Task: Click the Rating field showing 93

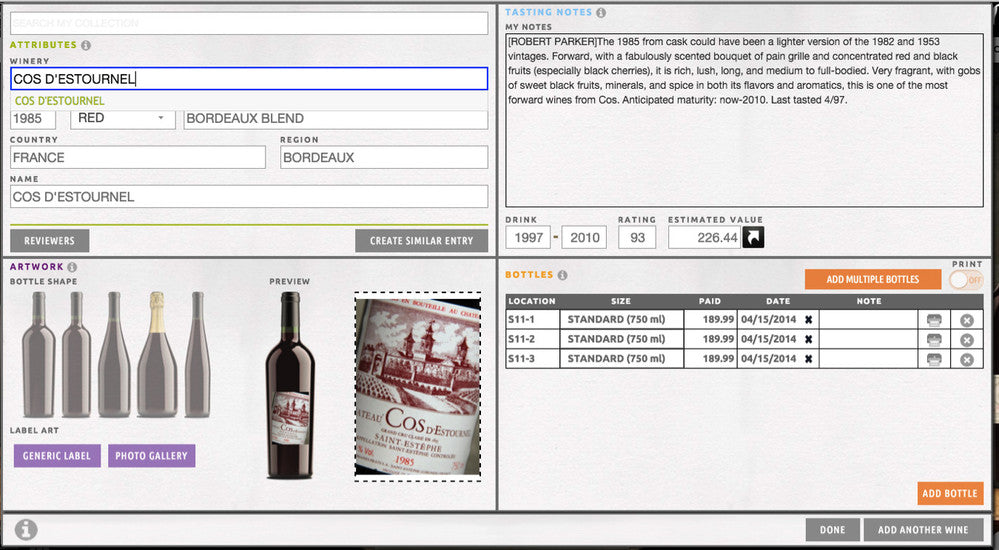Action: (636, 237)
